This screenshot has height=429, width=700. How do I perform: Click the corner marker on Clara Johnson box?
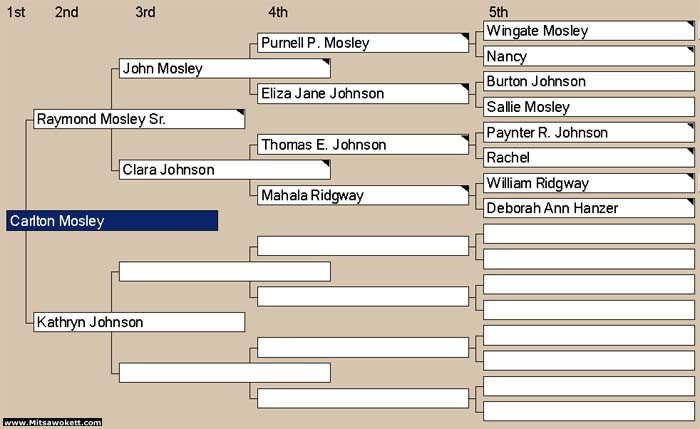[x=326, y=164]
